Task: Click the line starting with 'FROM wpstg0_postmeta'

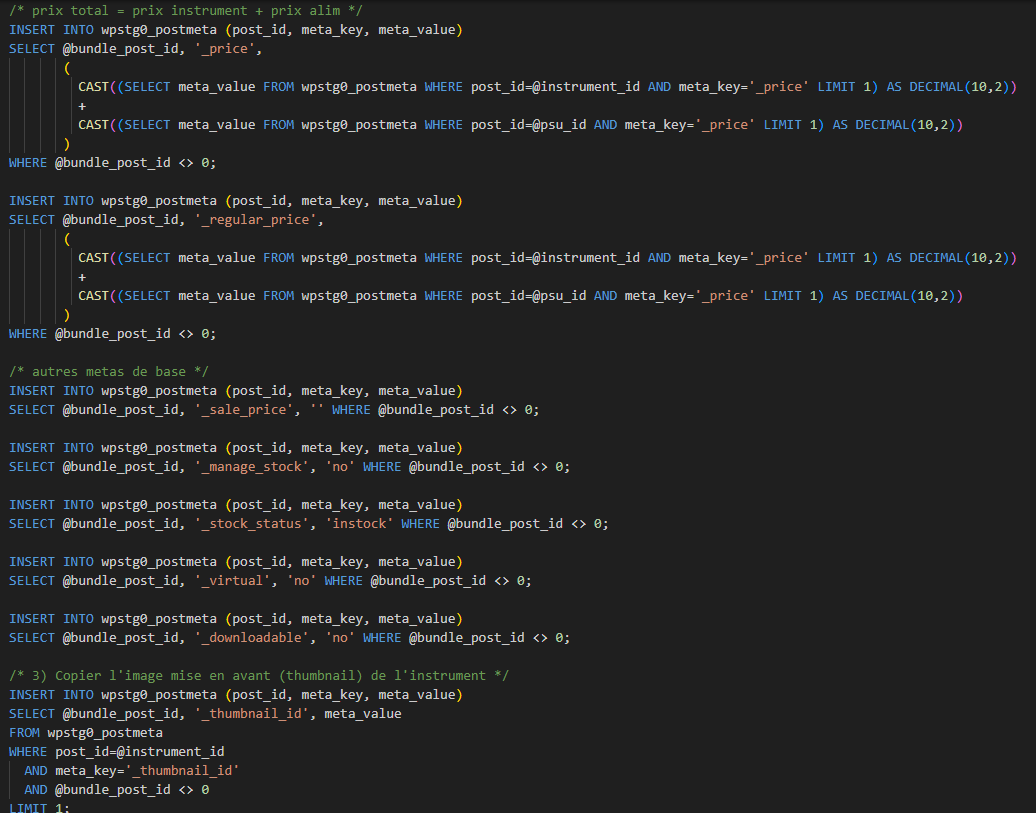Action: coord(85,733)
